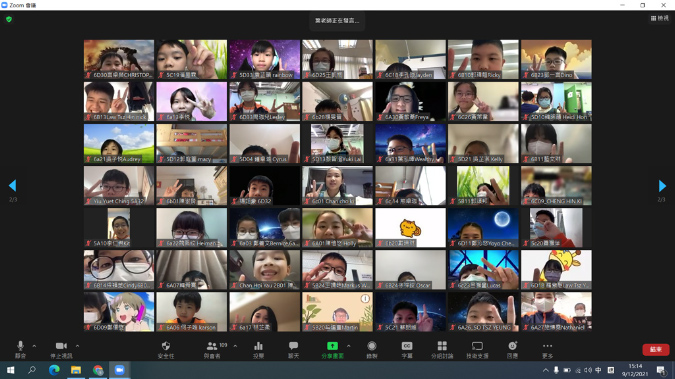Start Share Screen with the green icon
Screen dimensions: 675x379
[x=332, y=349]
